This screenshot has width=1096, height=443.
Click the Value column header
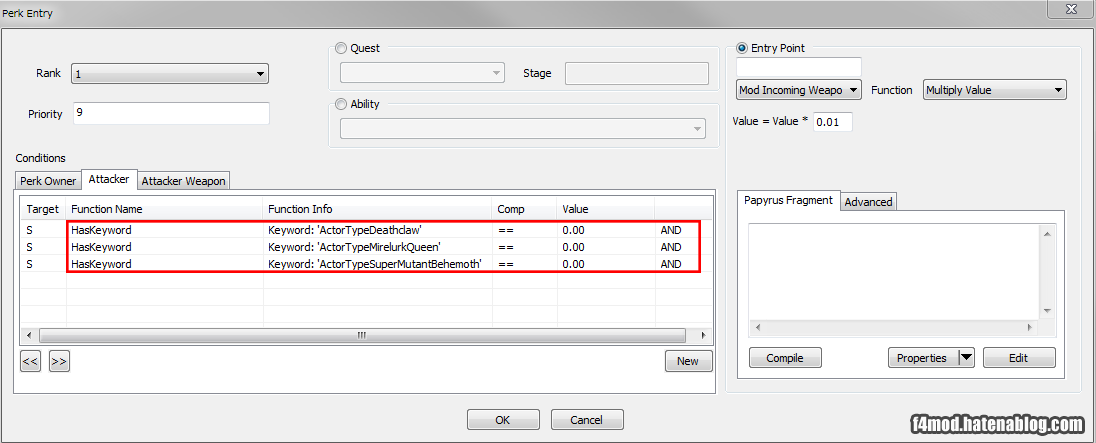(605, 209)
